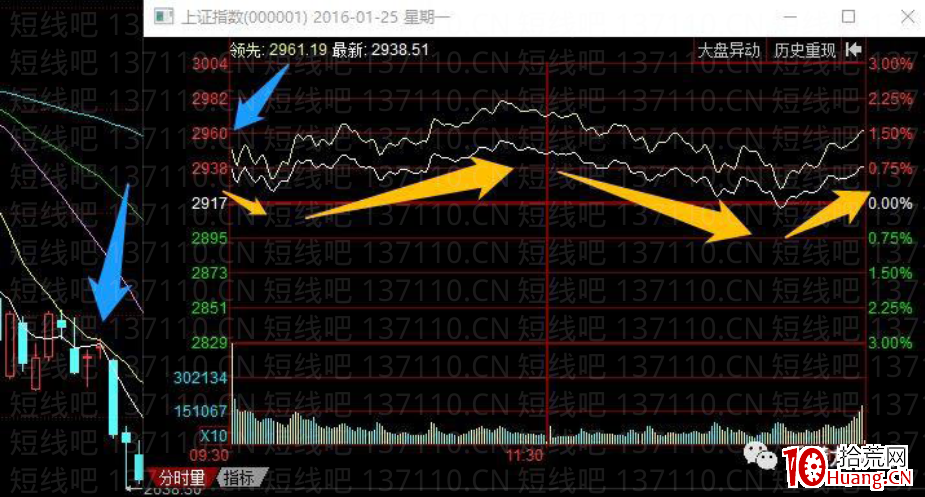Click the 151067 volume axis label

[201, 411]
